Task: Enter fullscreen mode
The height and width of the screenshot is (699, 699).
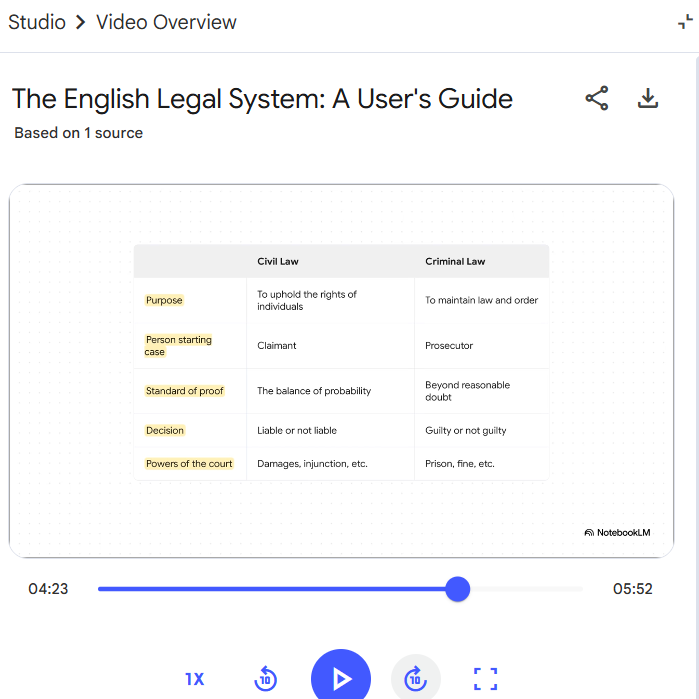Action: pos(485,679)
